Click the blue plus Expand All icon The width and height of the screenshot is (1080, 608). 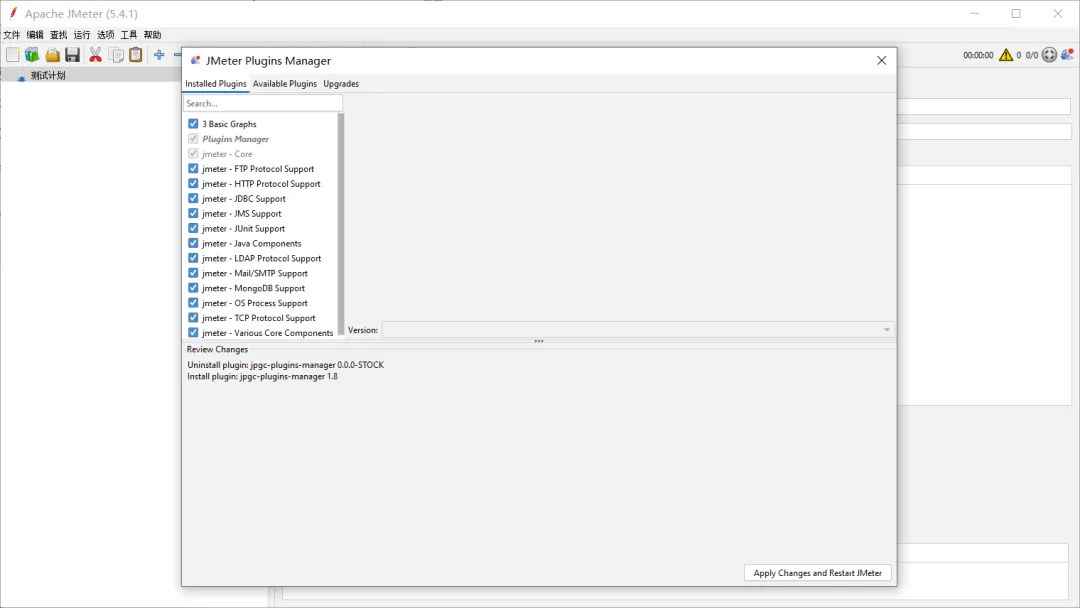(159, 55)
